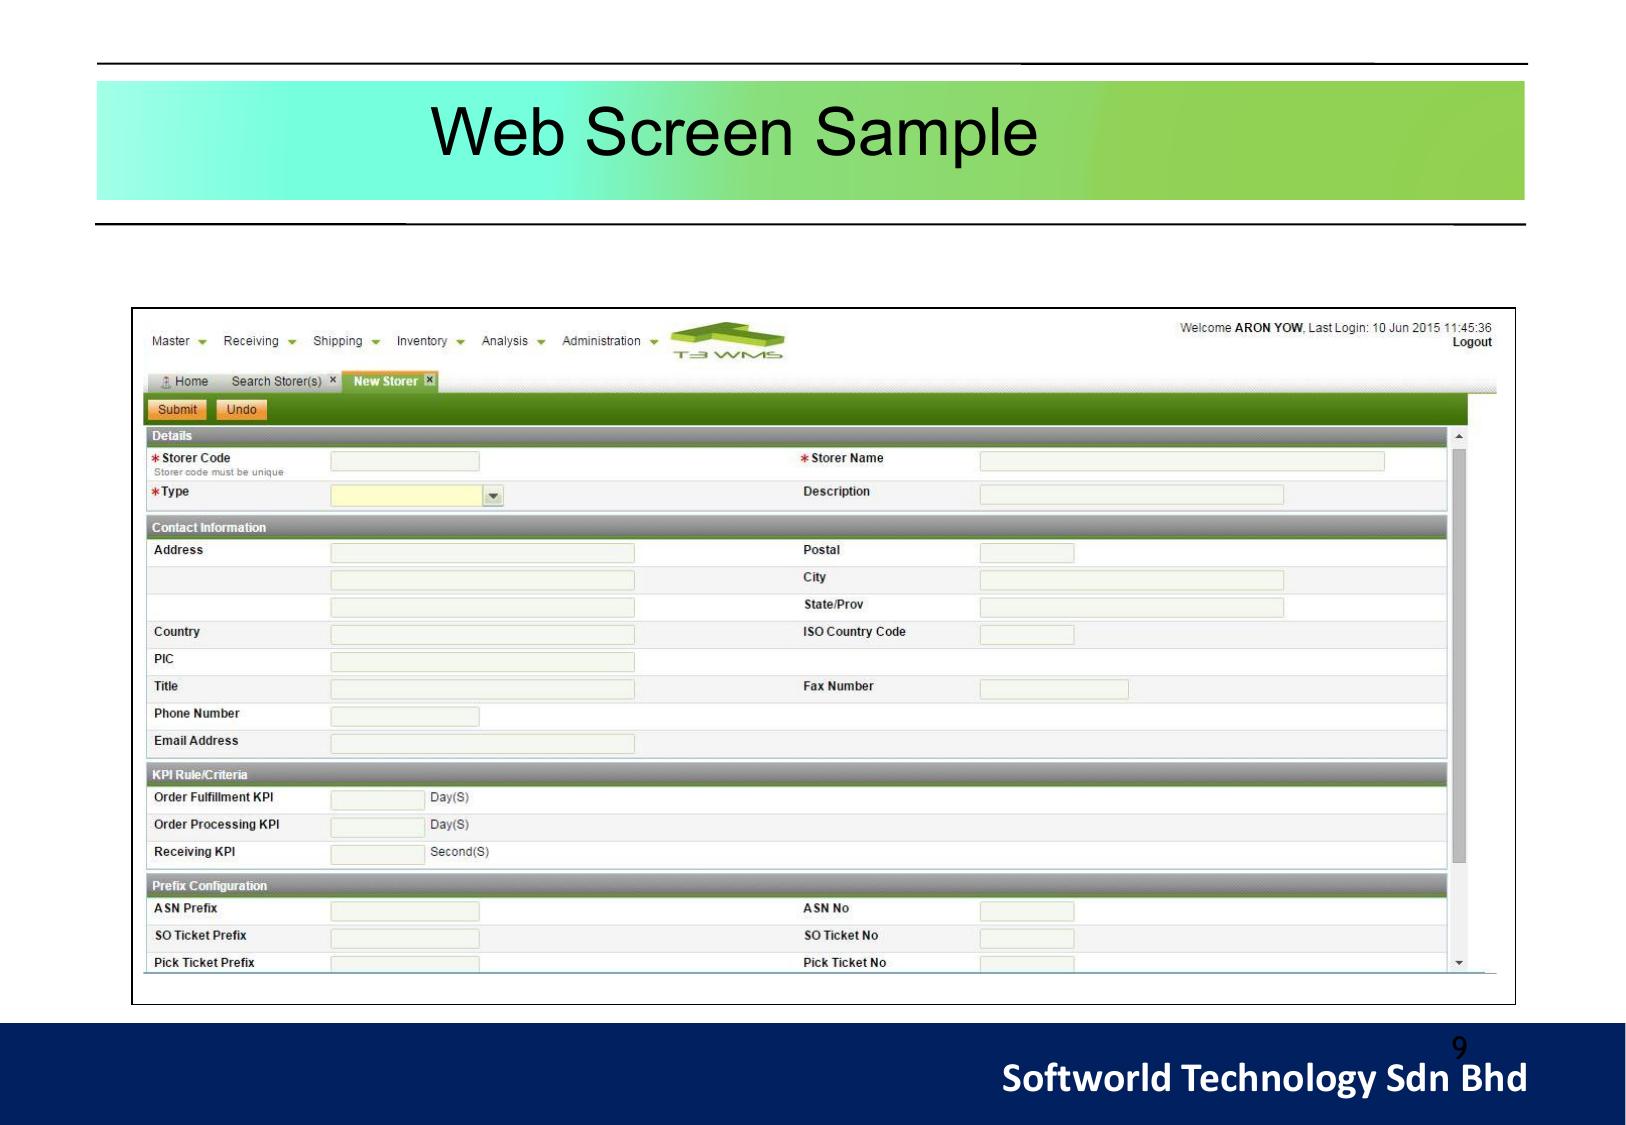Focus the Storer Name input field
The width and height of the screenshot is (1626, 1125).
1182,461
